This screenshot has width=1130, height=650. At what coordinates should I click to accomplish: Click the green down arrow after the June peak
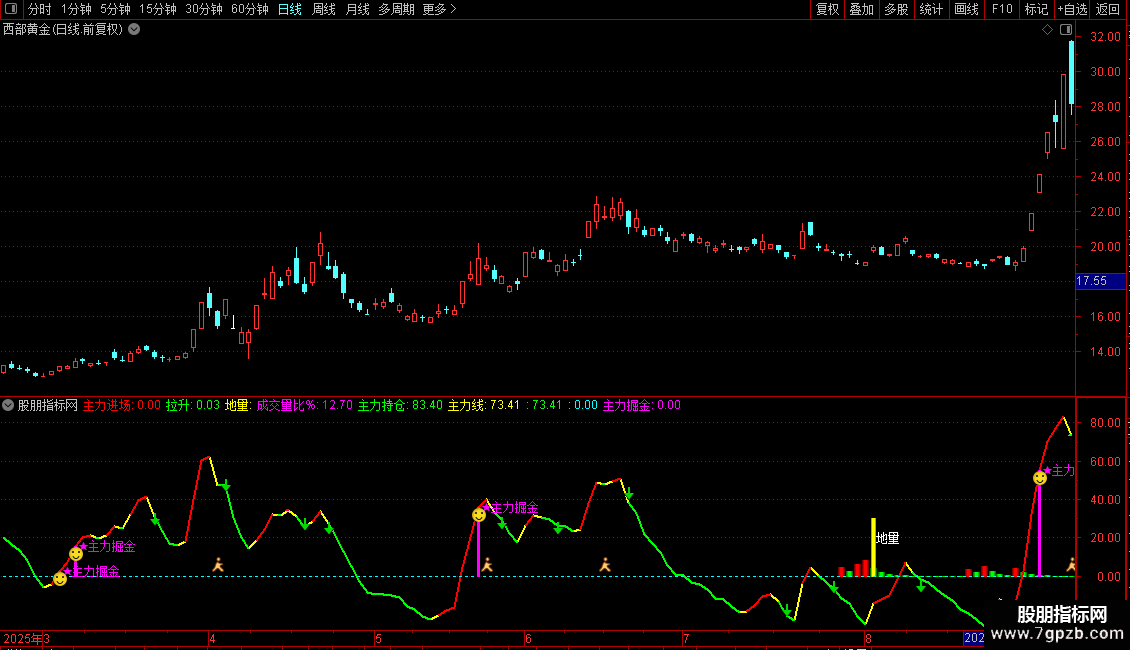coord(629,494)
